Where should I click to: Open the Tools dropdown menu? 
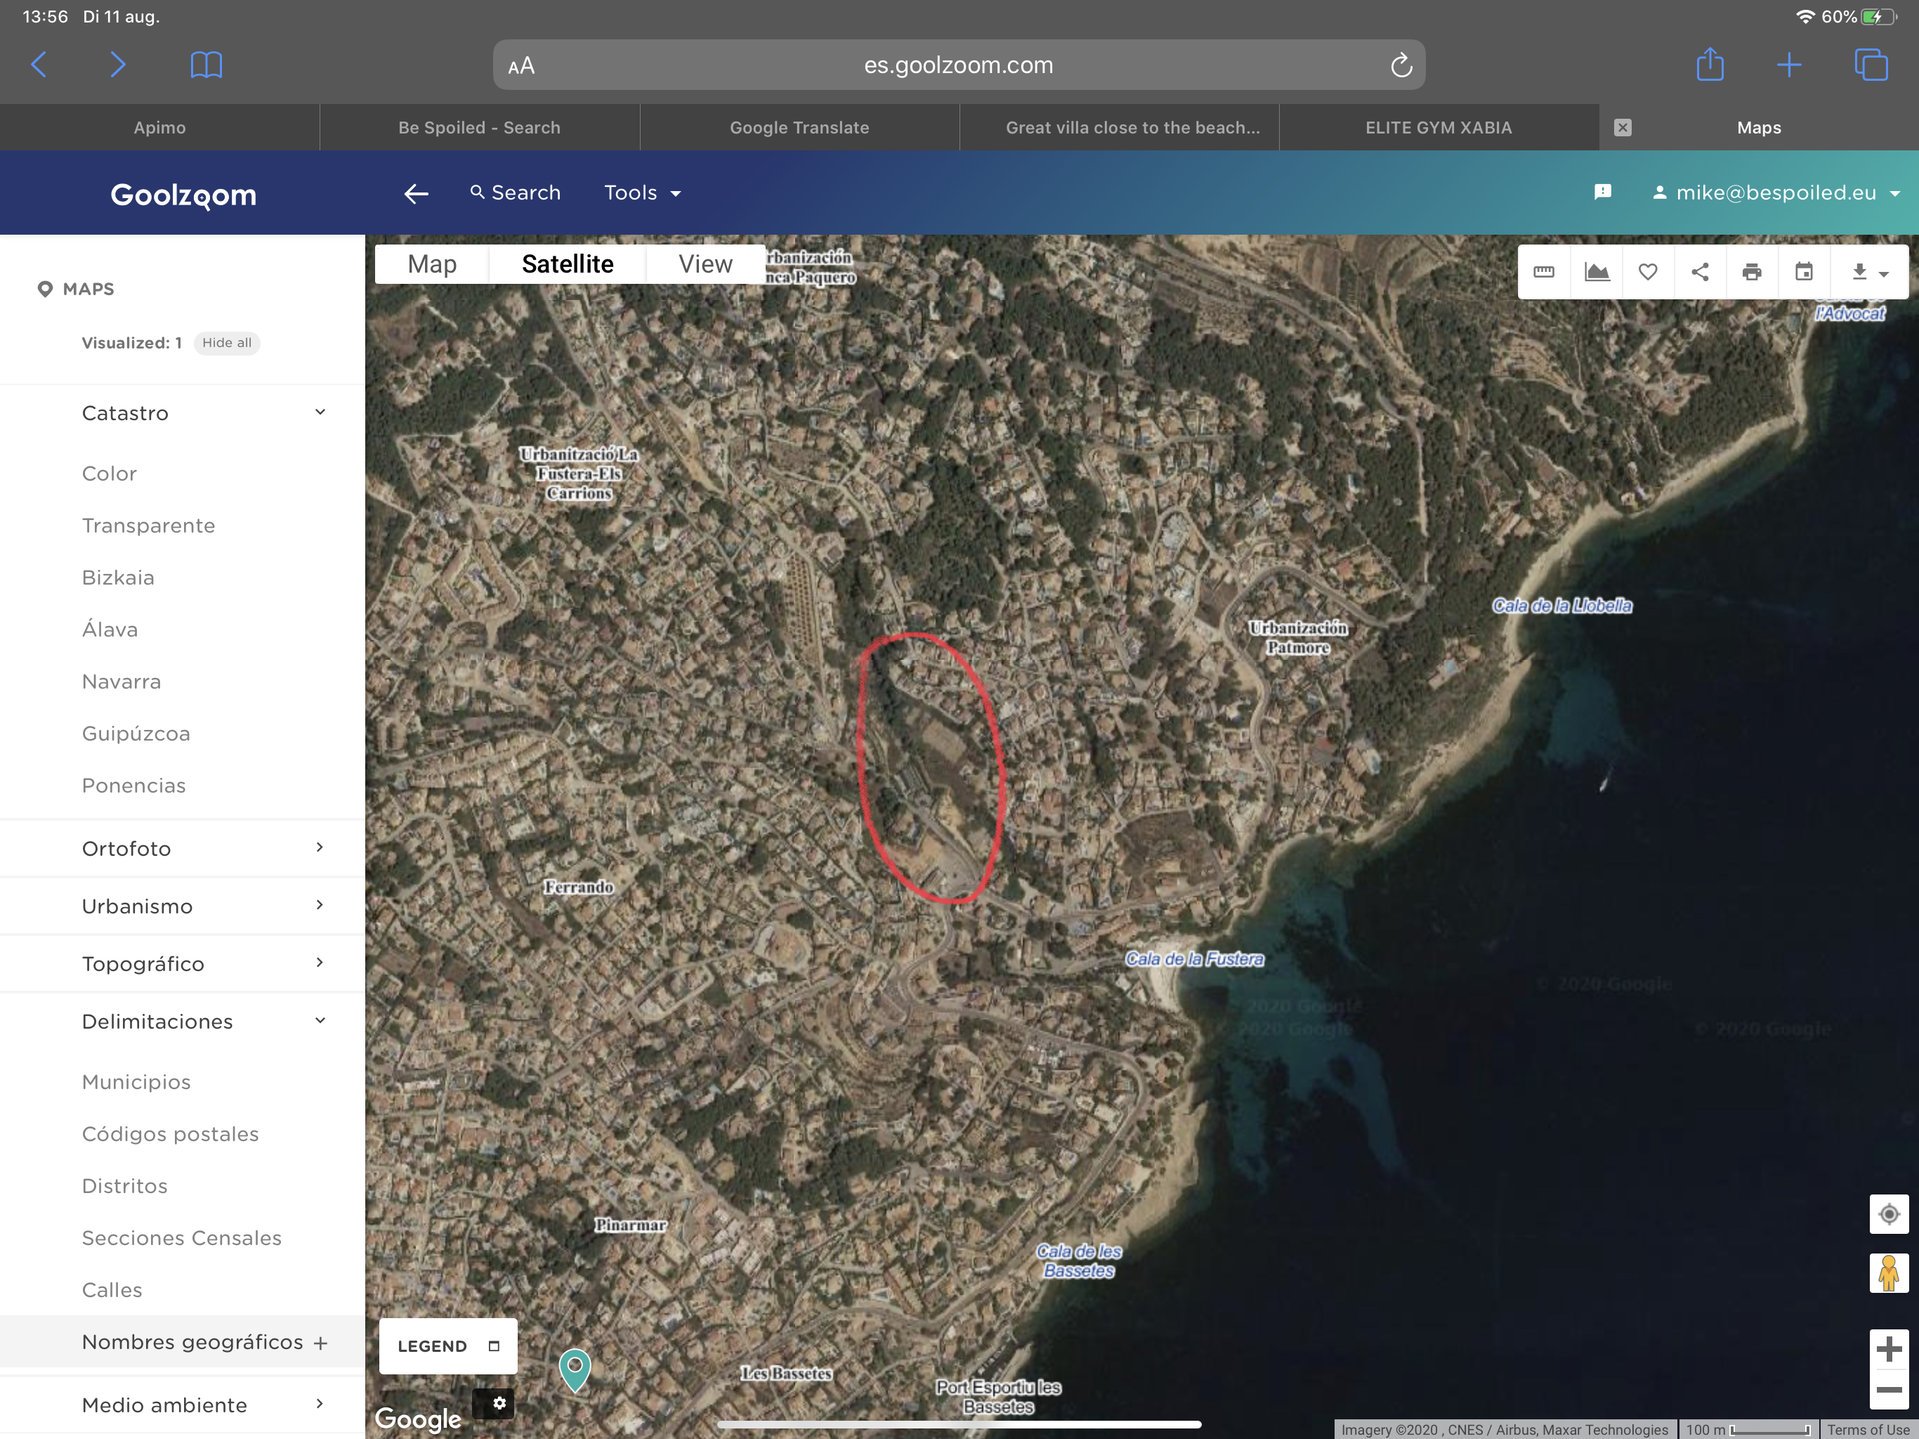coord(641,192)
